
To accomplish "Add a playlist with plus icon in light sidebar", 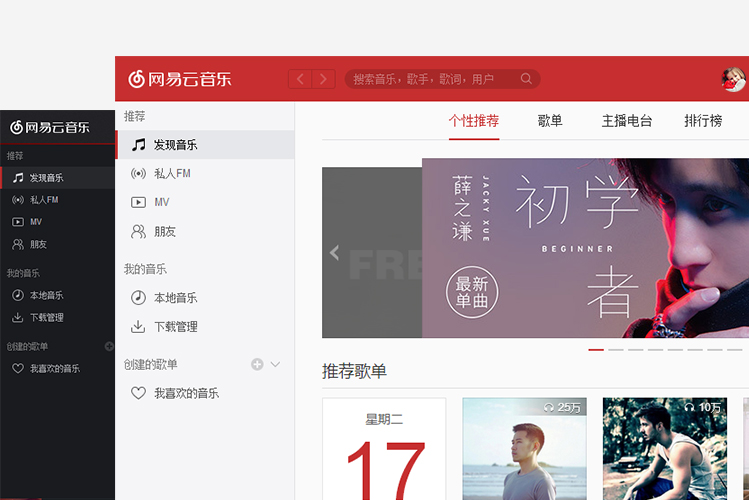I will point(257,364).
